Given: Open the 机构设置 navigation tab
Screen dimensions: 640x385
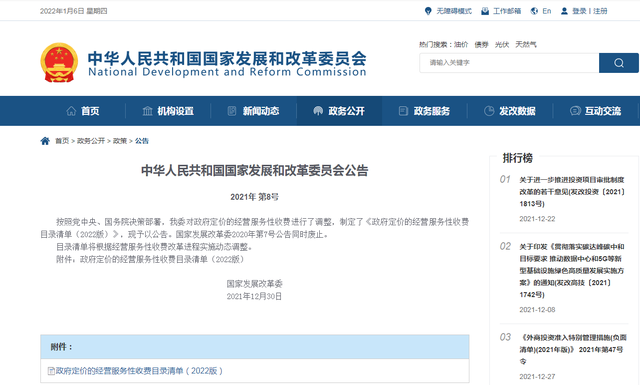Looking at the screenshot, I should pyautogui.click(x=168, y=111).
